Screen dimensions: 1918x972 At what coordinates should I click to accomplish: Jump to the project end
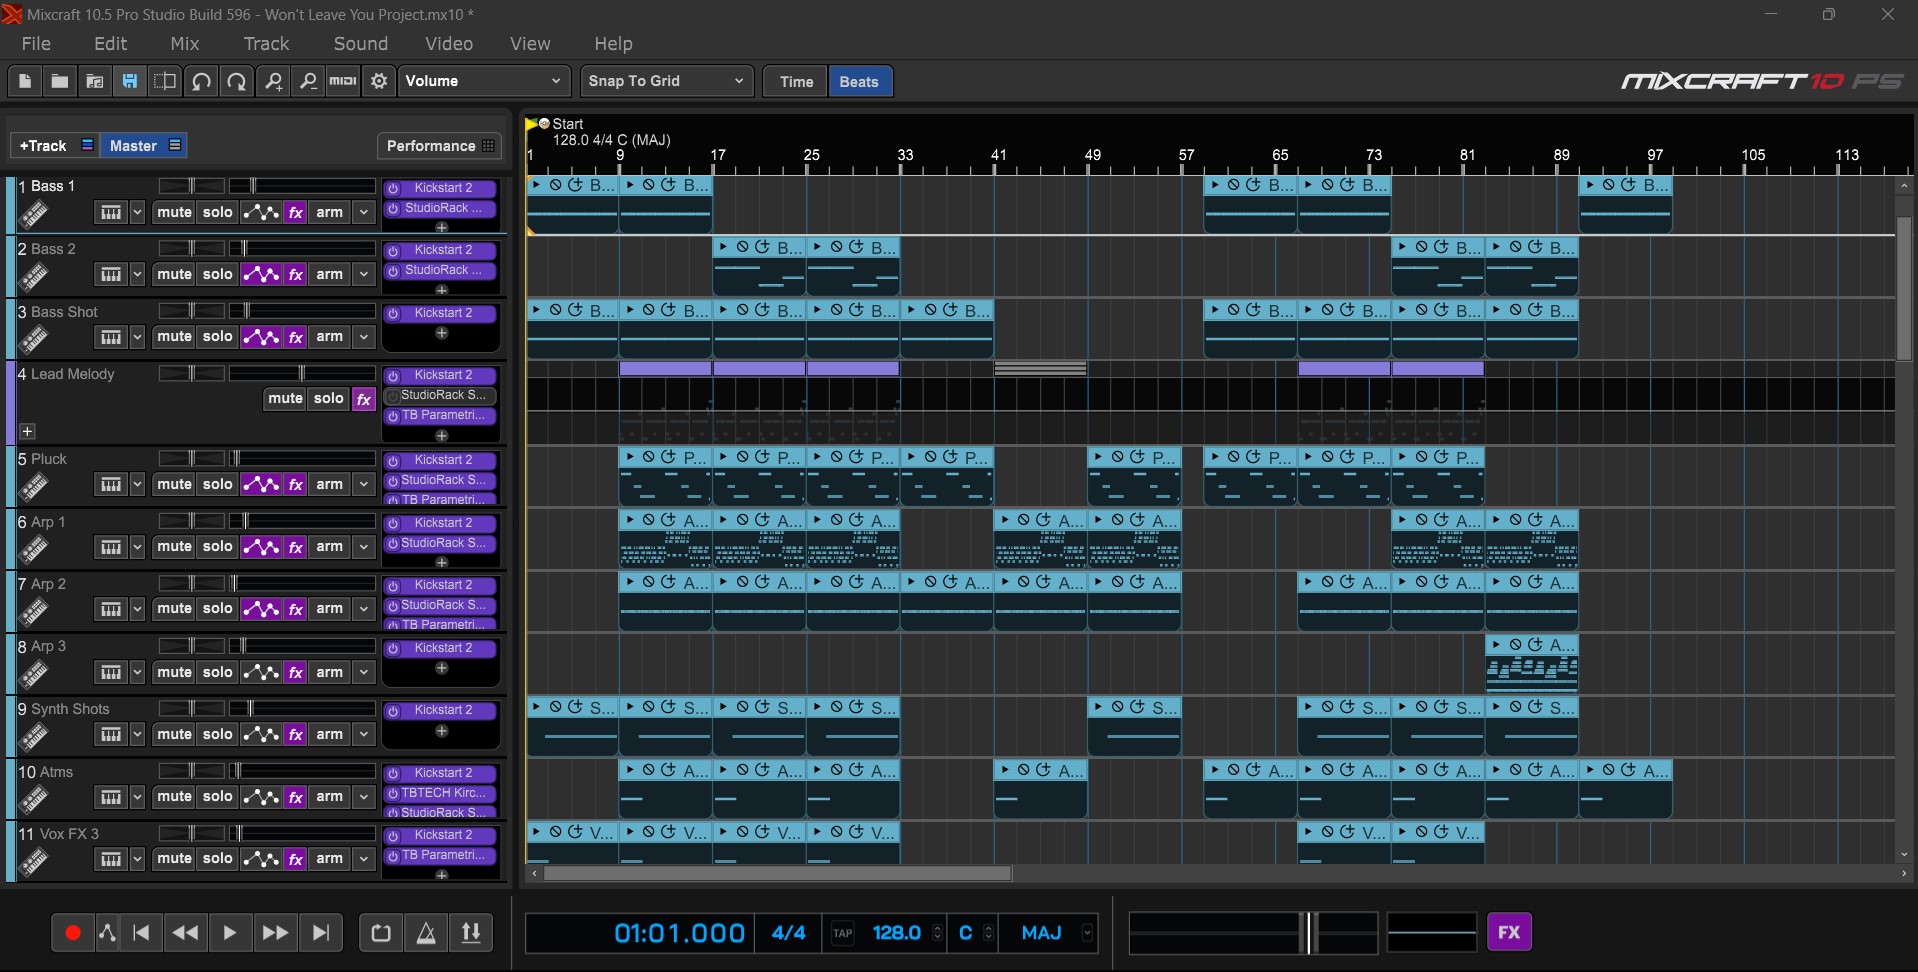(321, 933)
